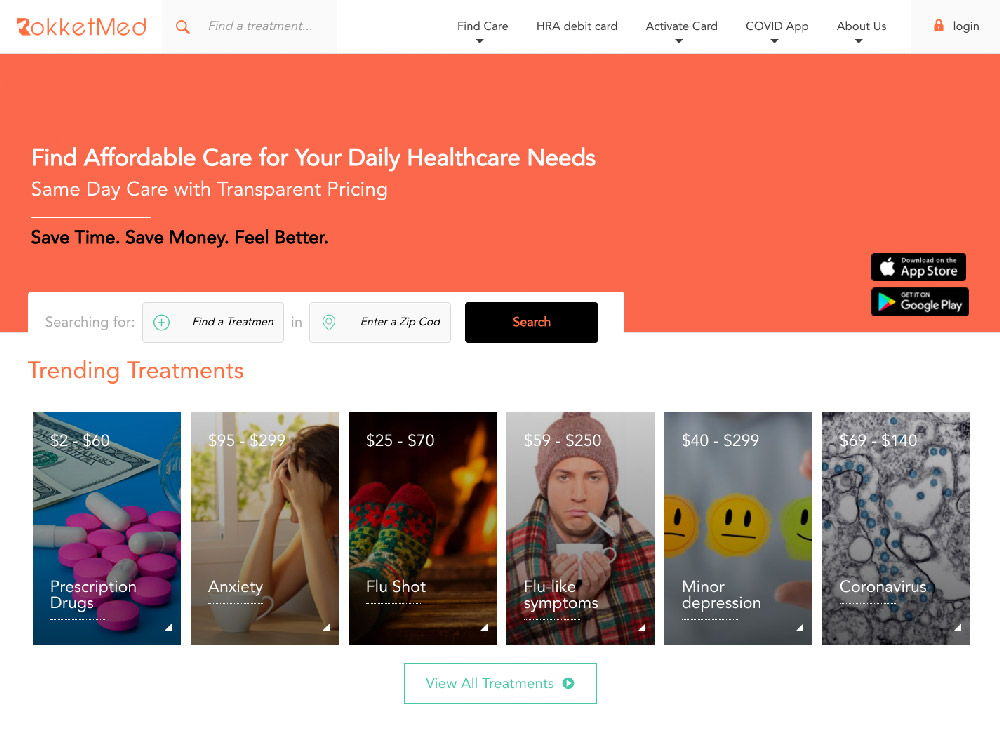Click the login link
This screenshot has height=750, width=1000.
pos(965,26)
